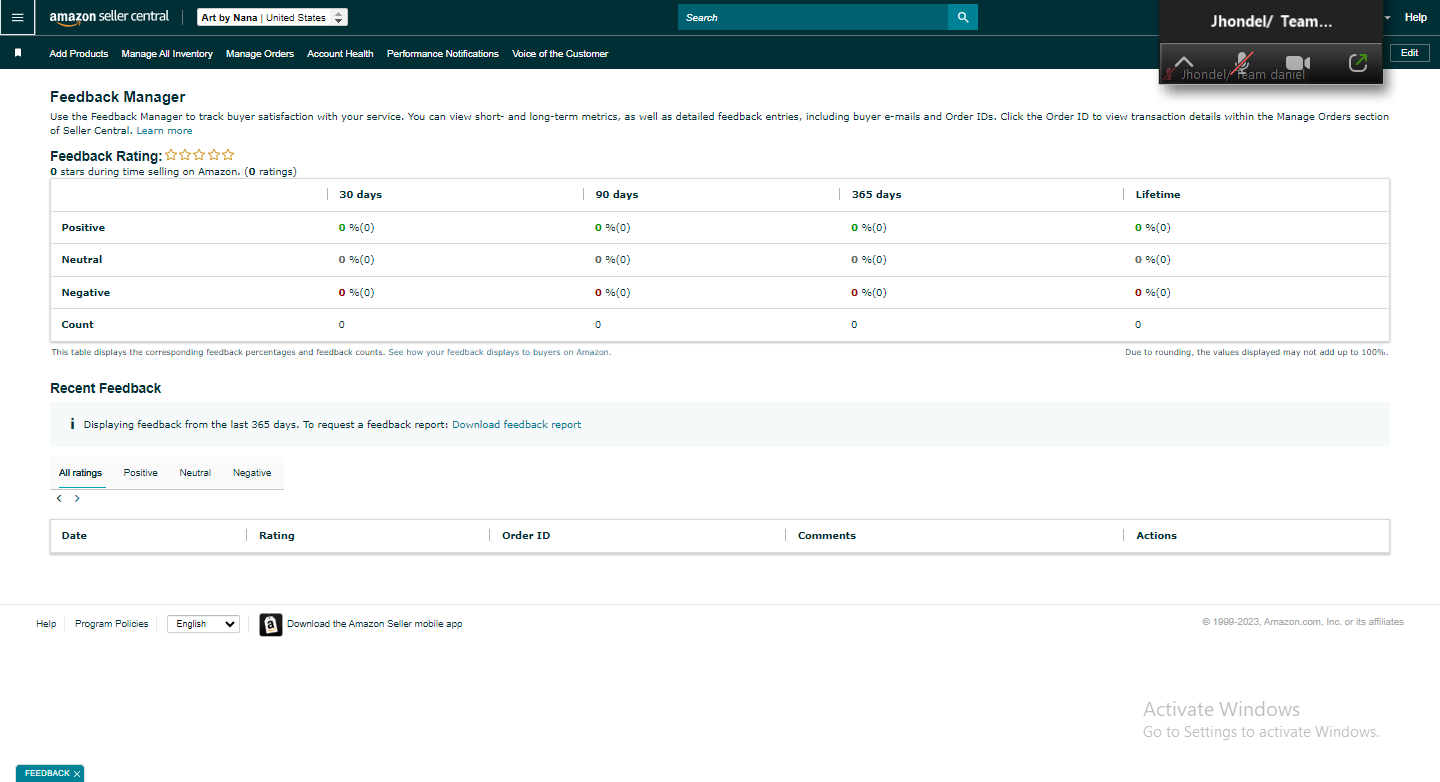Screen dimensions: 1440x782
Task: Click the Positive row label
Action: 83,228
